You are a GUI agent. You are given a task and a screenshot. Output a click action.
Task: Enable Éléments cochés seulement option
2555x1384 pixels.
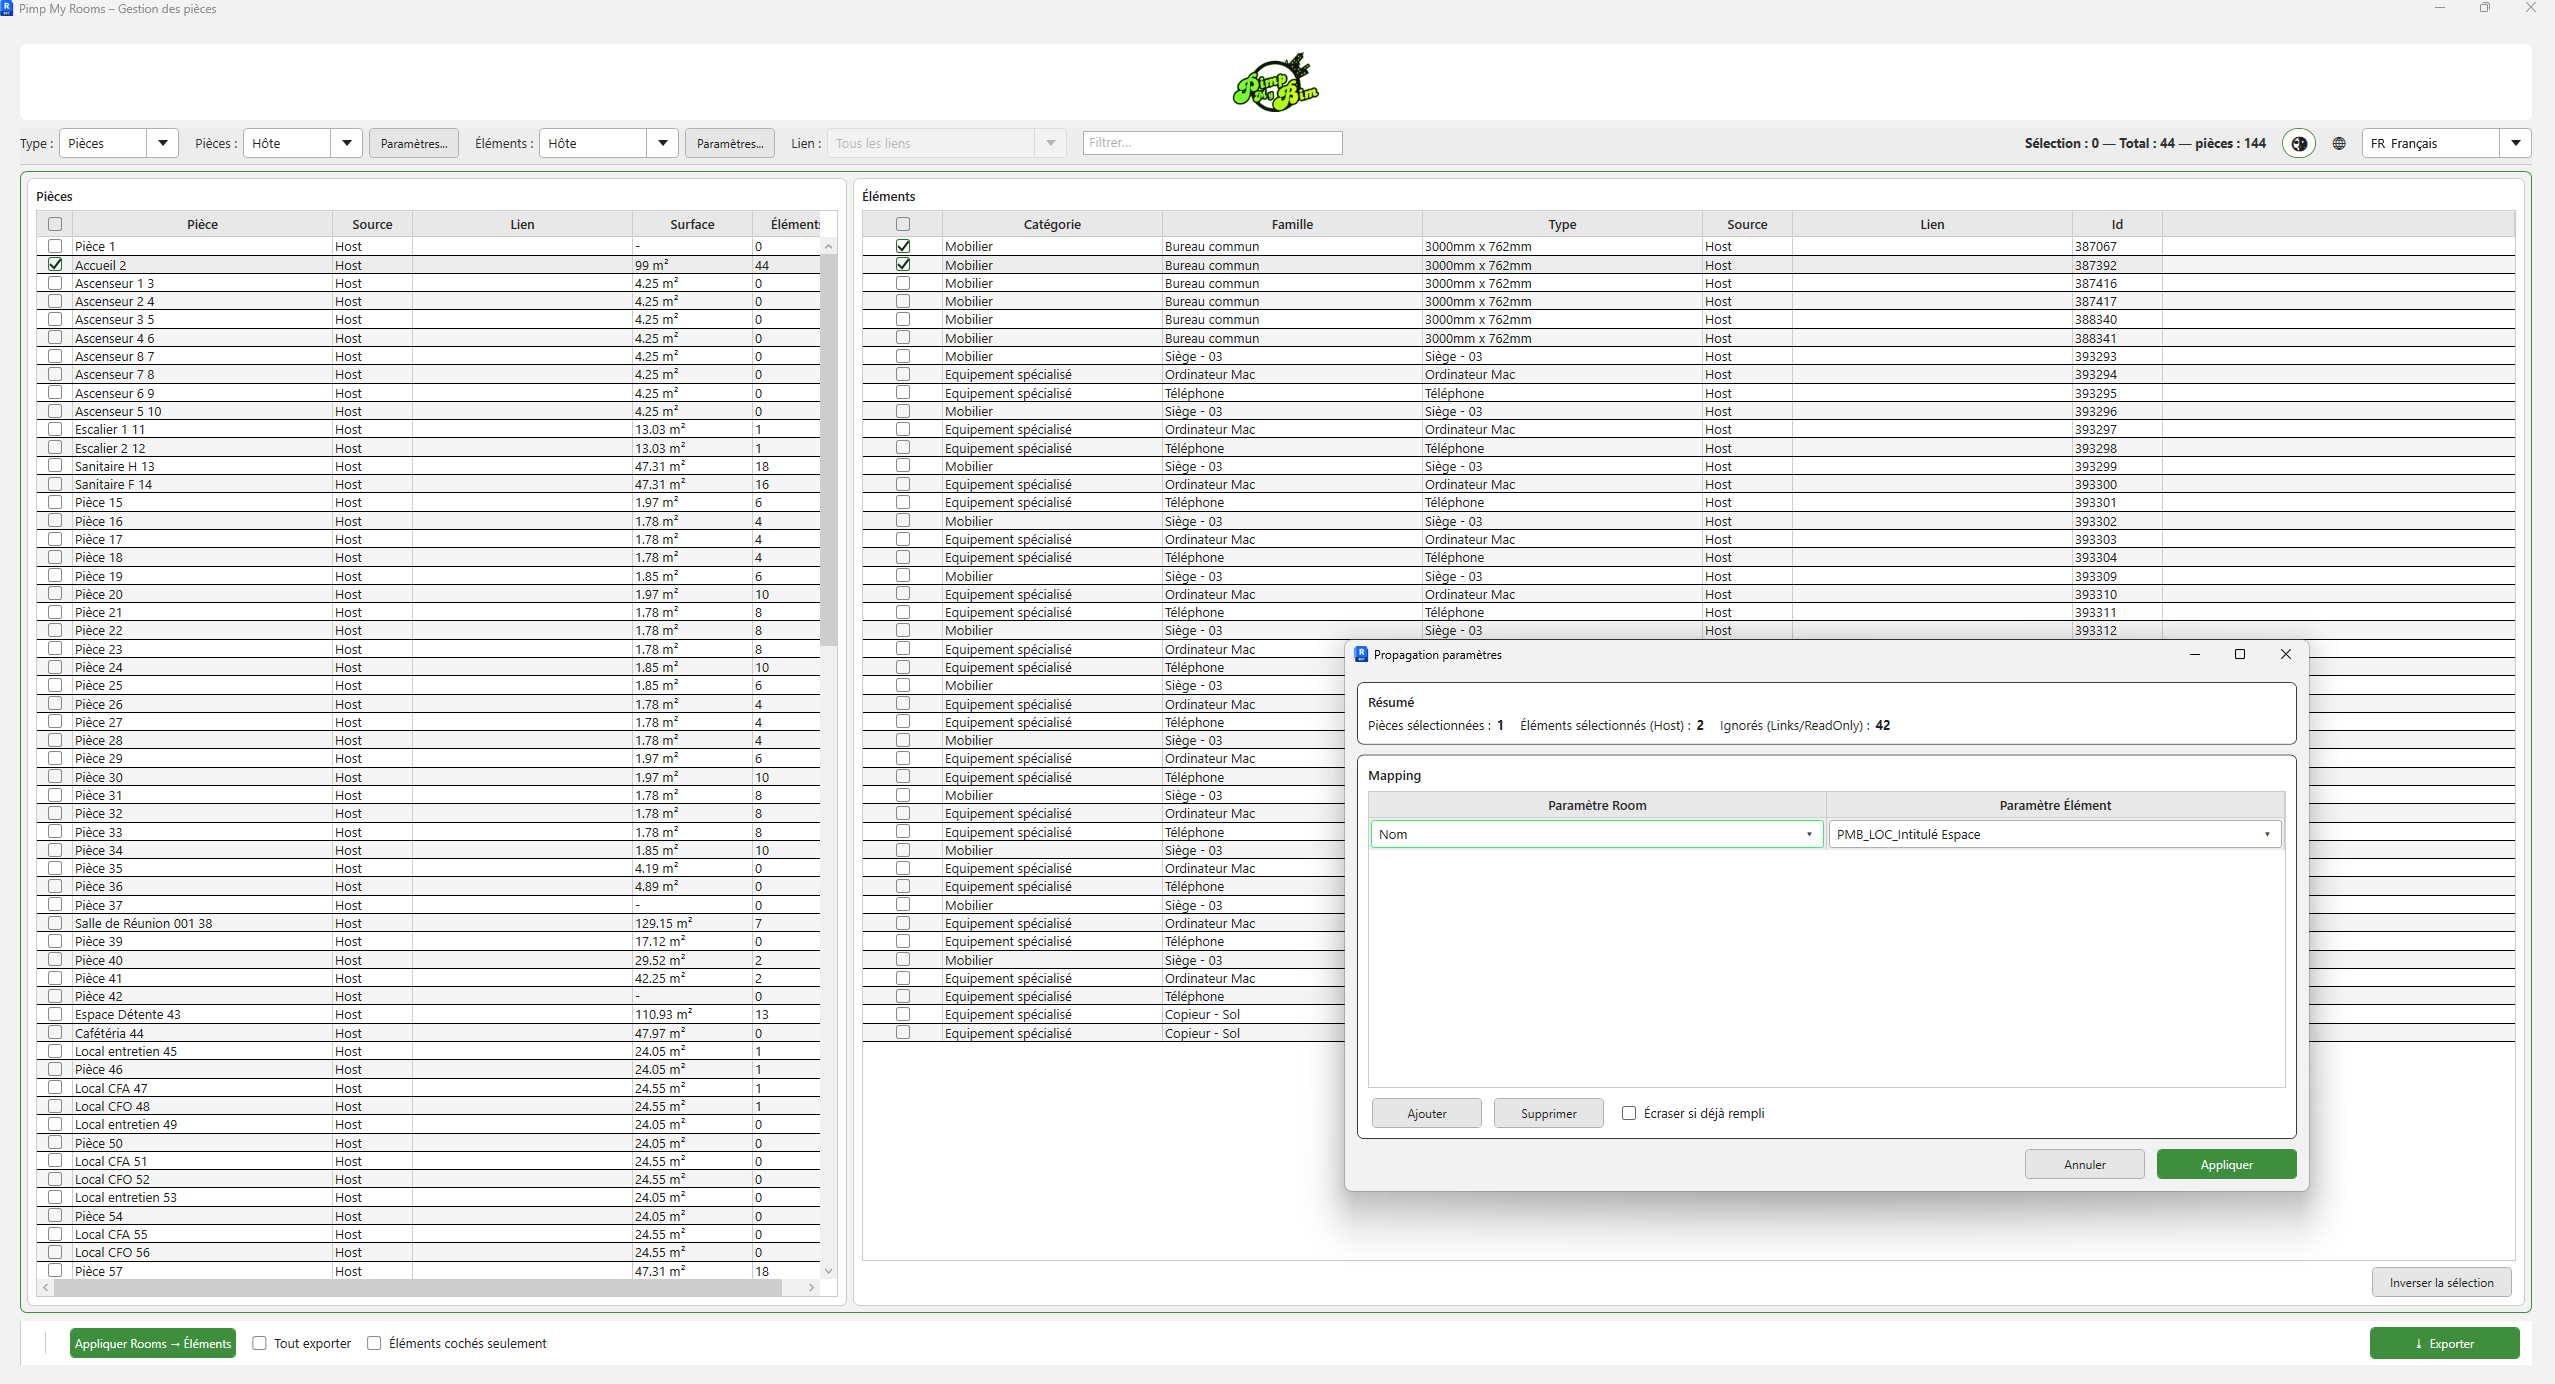point(374,1343)
